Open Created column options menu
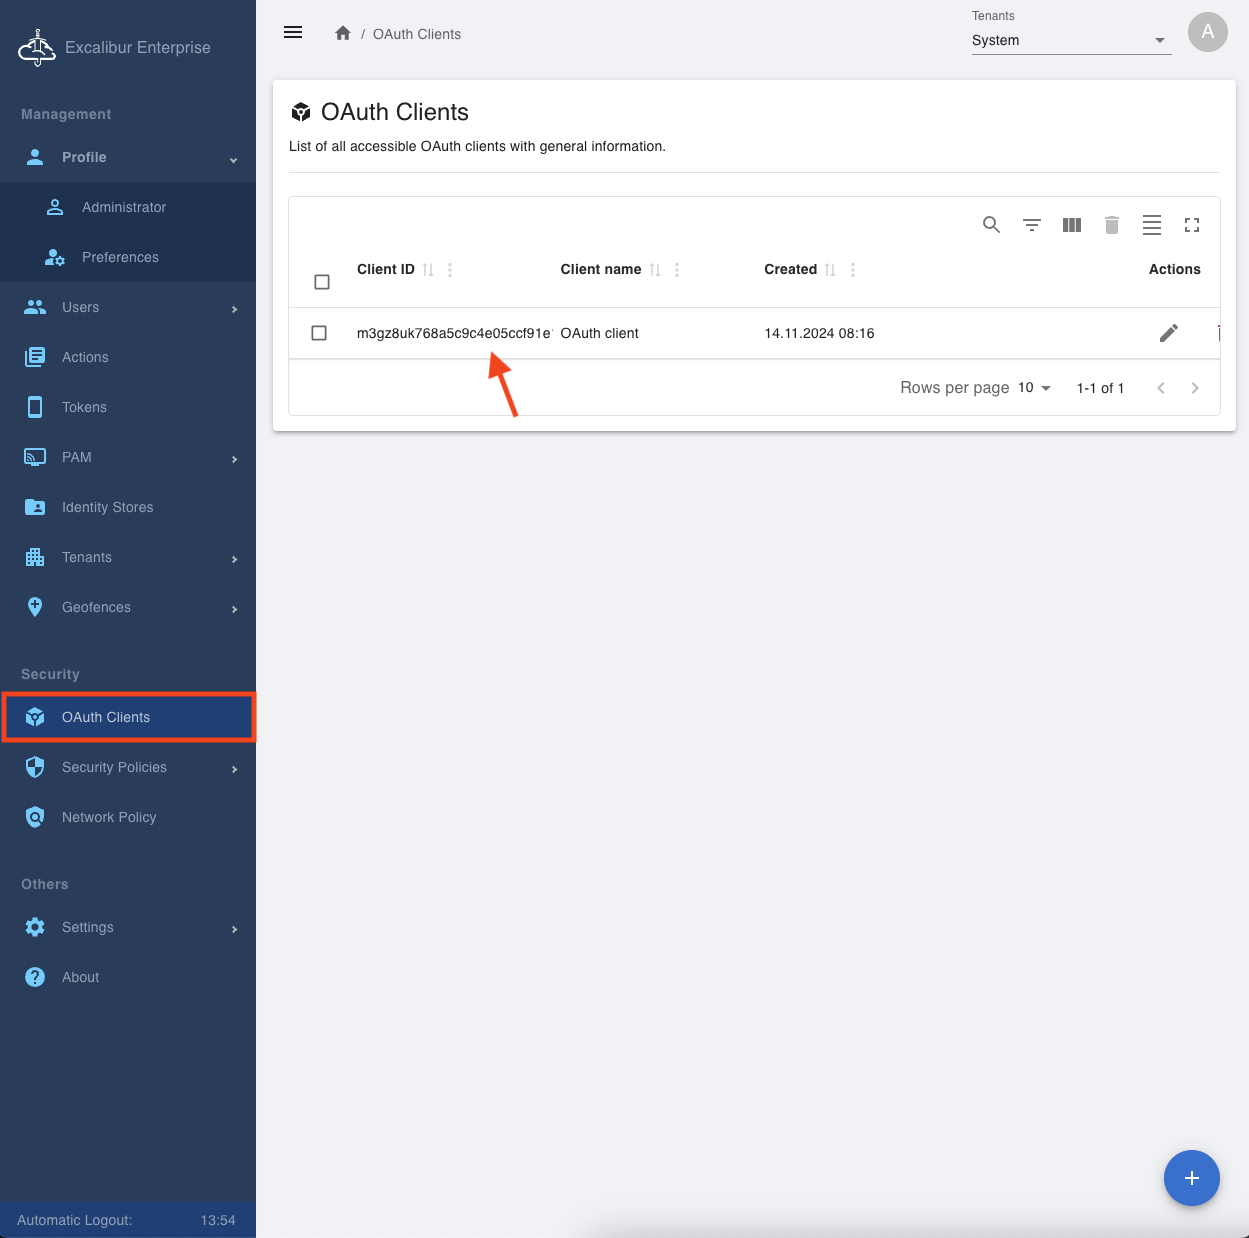The image size is (1249, 1238). pyautogui.click(x=853, y=270)
